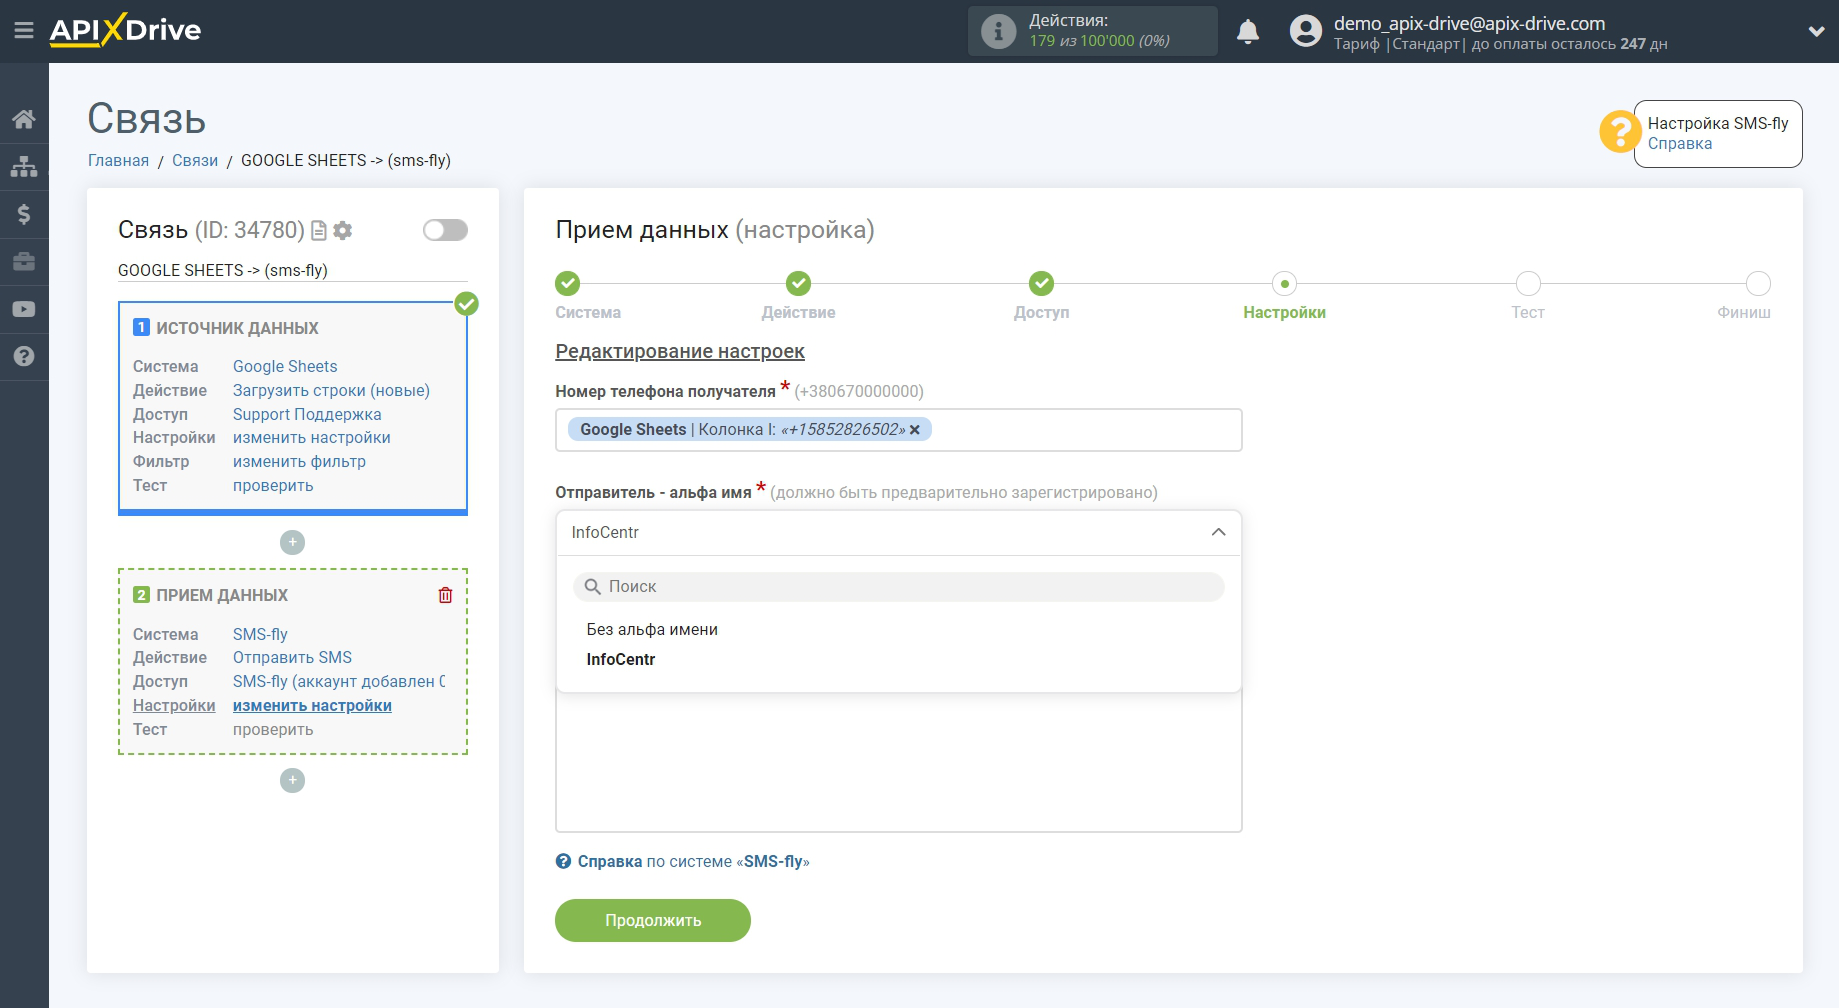Click the Редактирование настроек heading

(x=680, y=351)
